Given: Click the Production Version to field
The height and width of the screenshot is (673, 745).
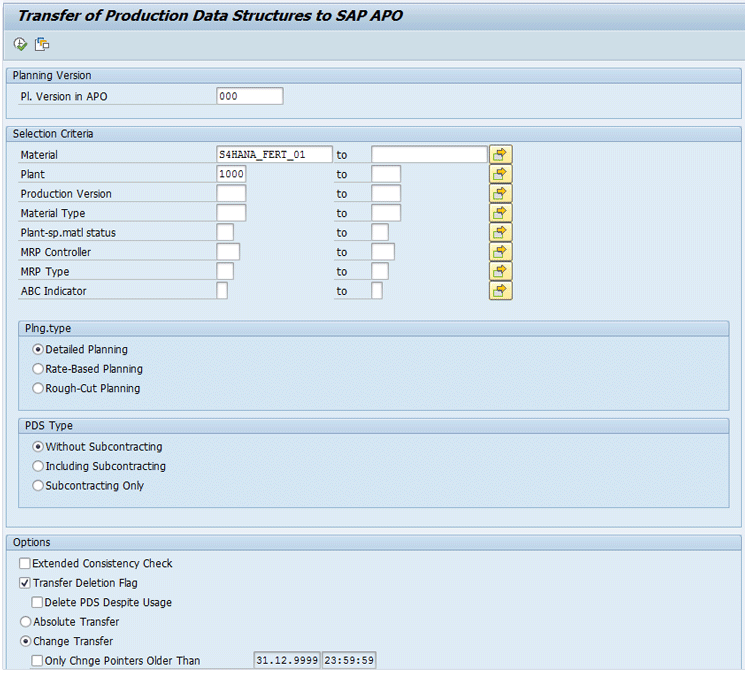Looking at the screenshot, I should click(386, 193).
